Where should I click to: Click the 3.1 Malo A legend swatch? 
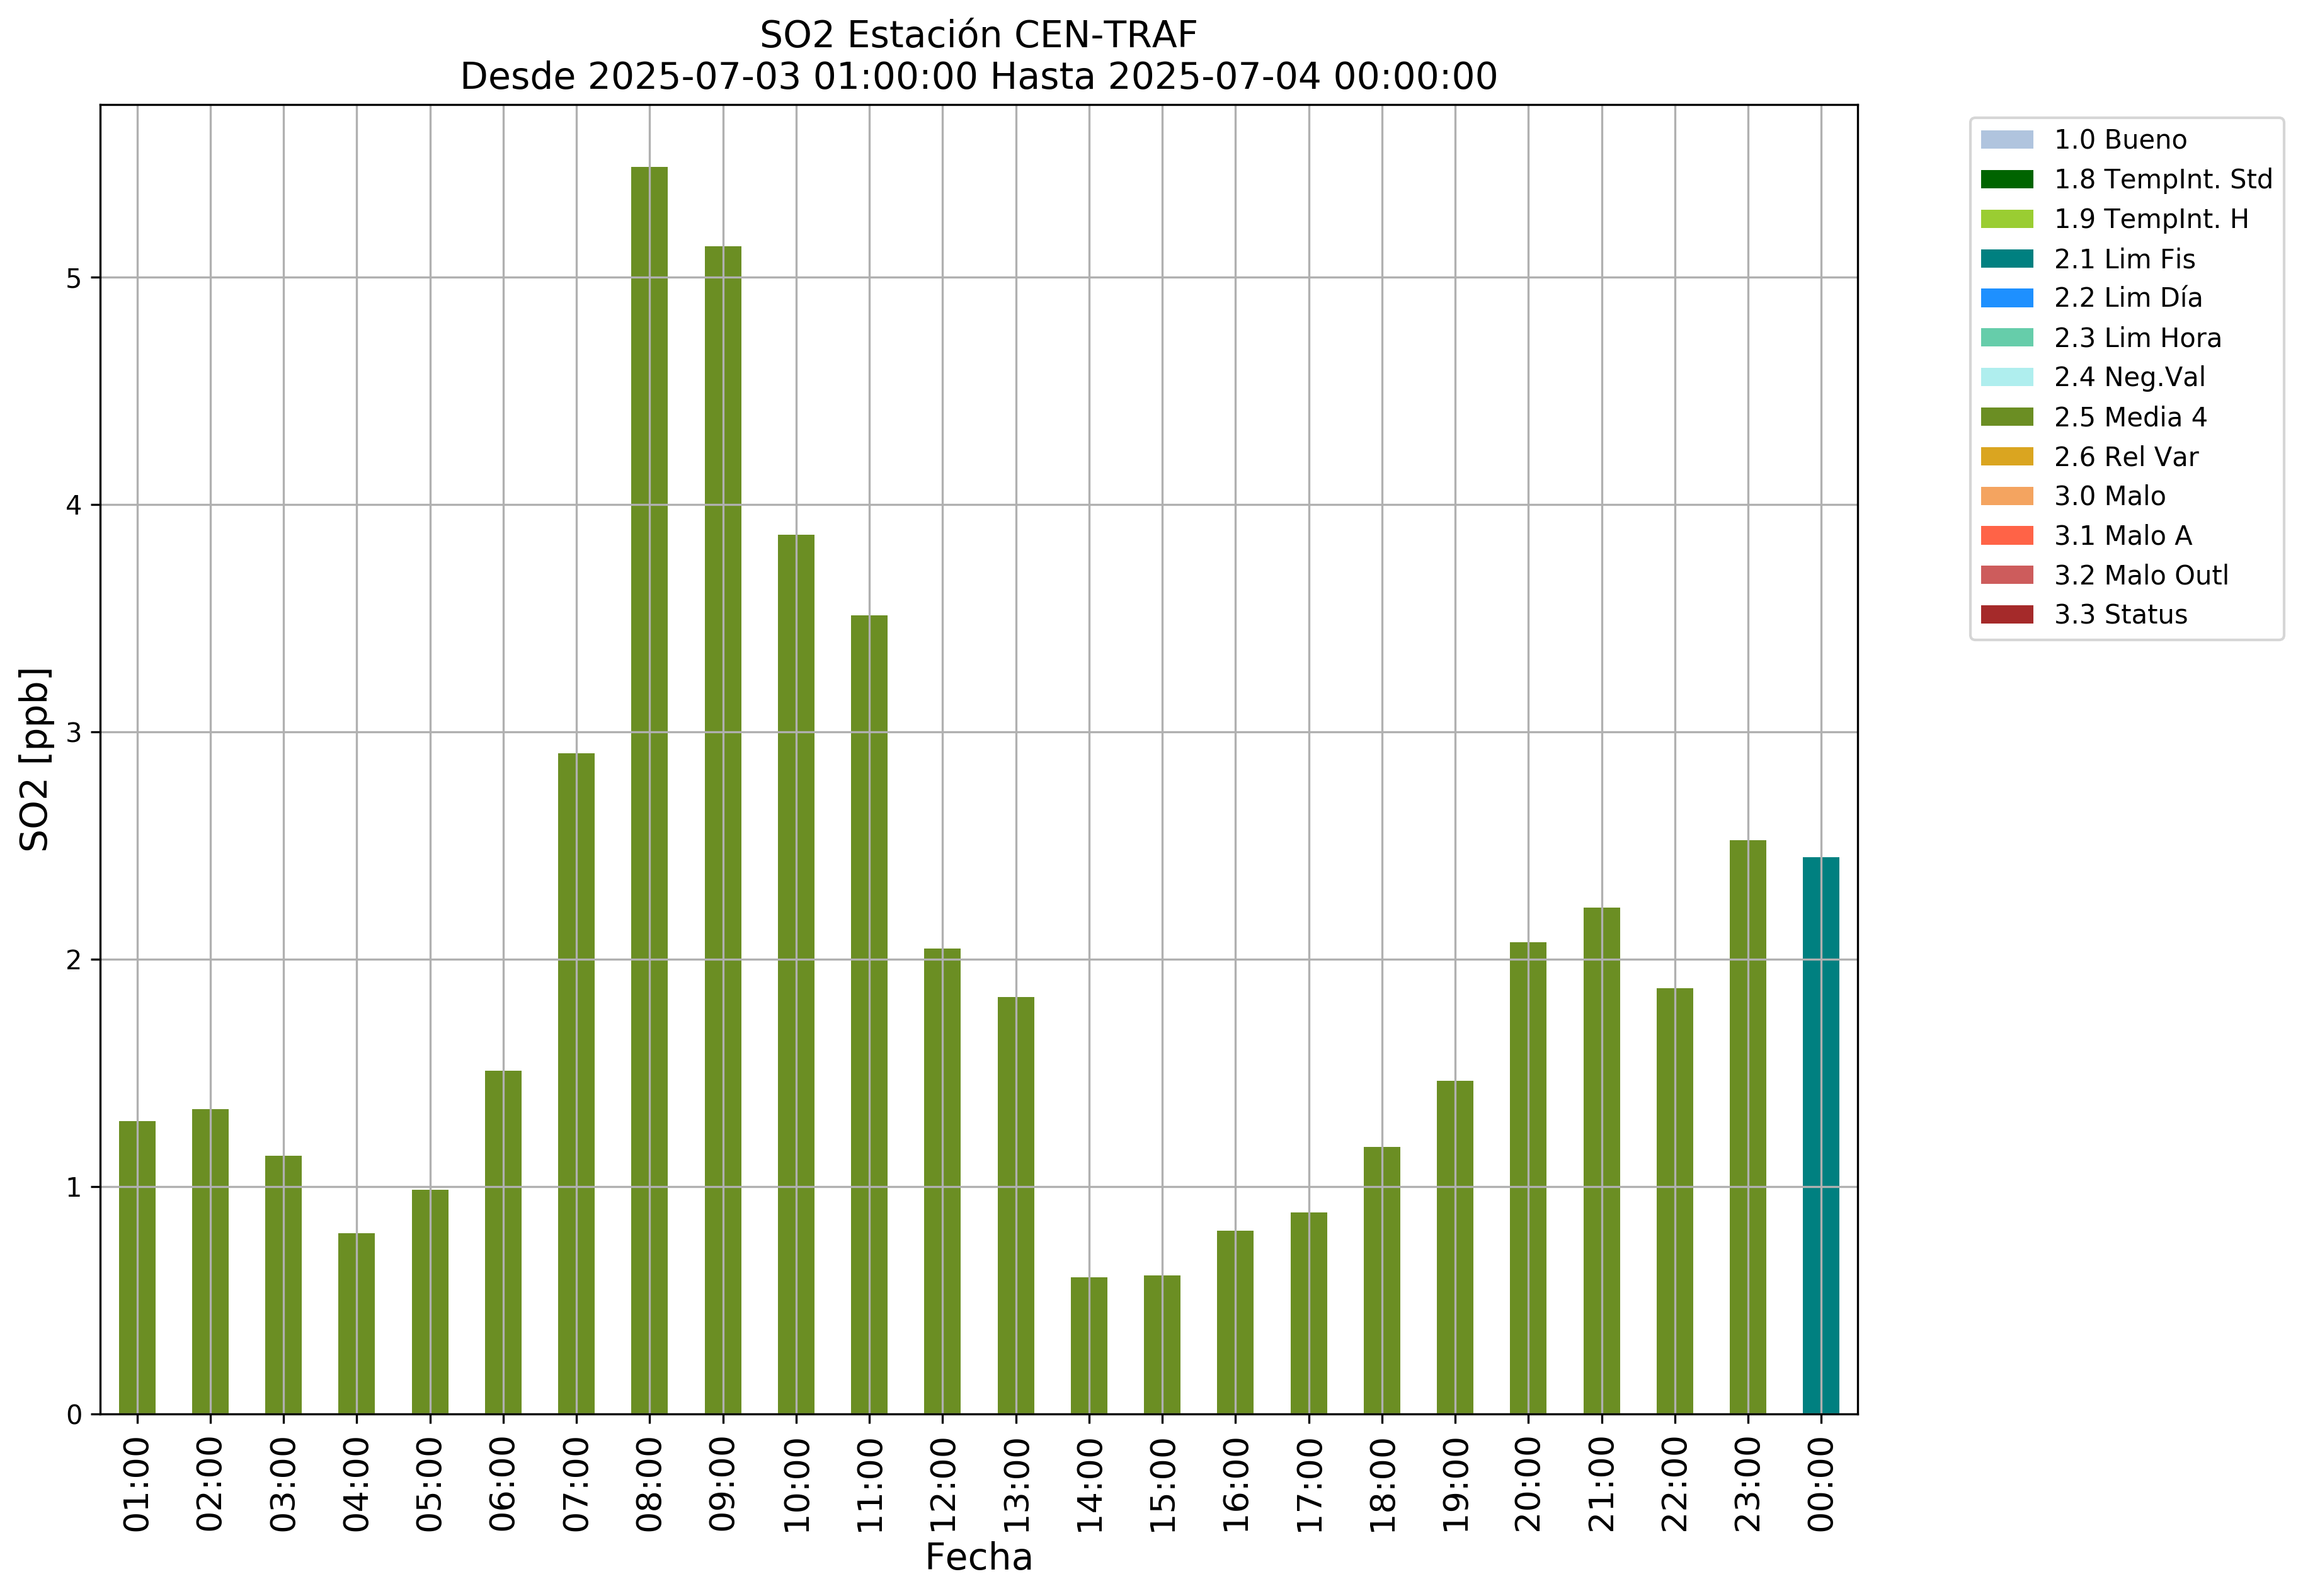(2006, 535)
